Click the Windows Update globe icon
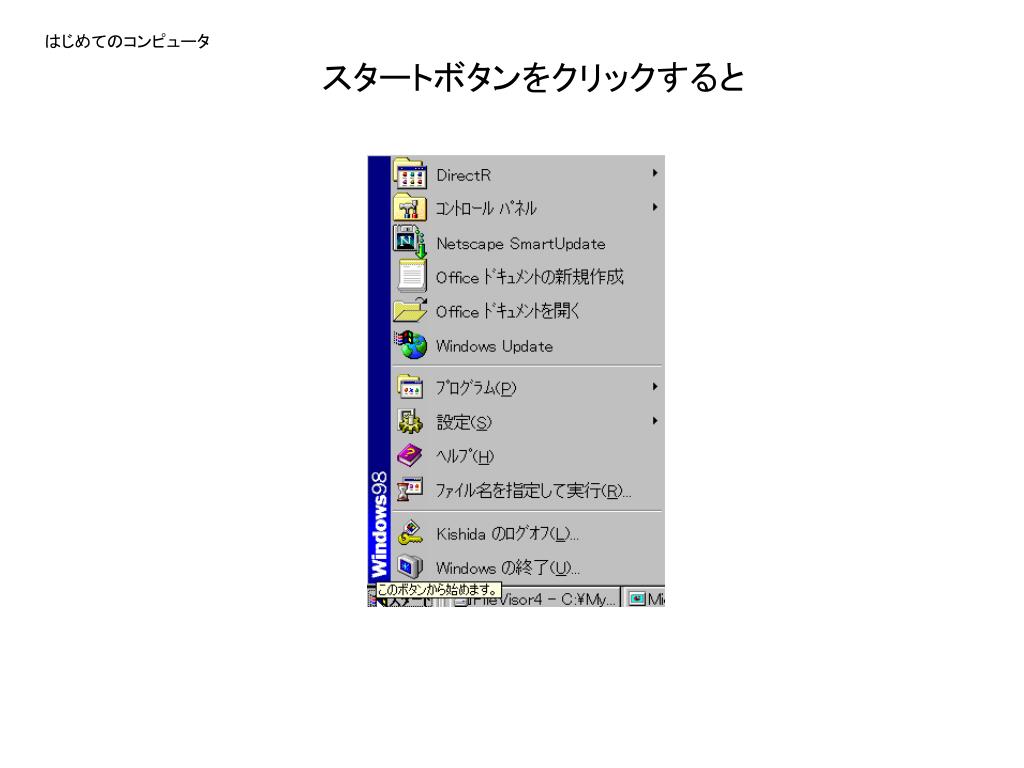1024x768 pixels. coord(410,345)
